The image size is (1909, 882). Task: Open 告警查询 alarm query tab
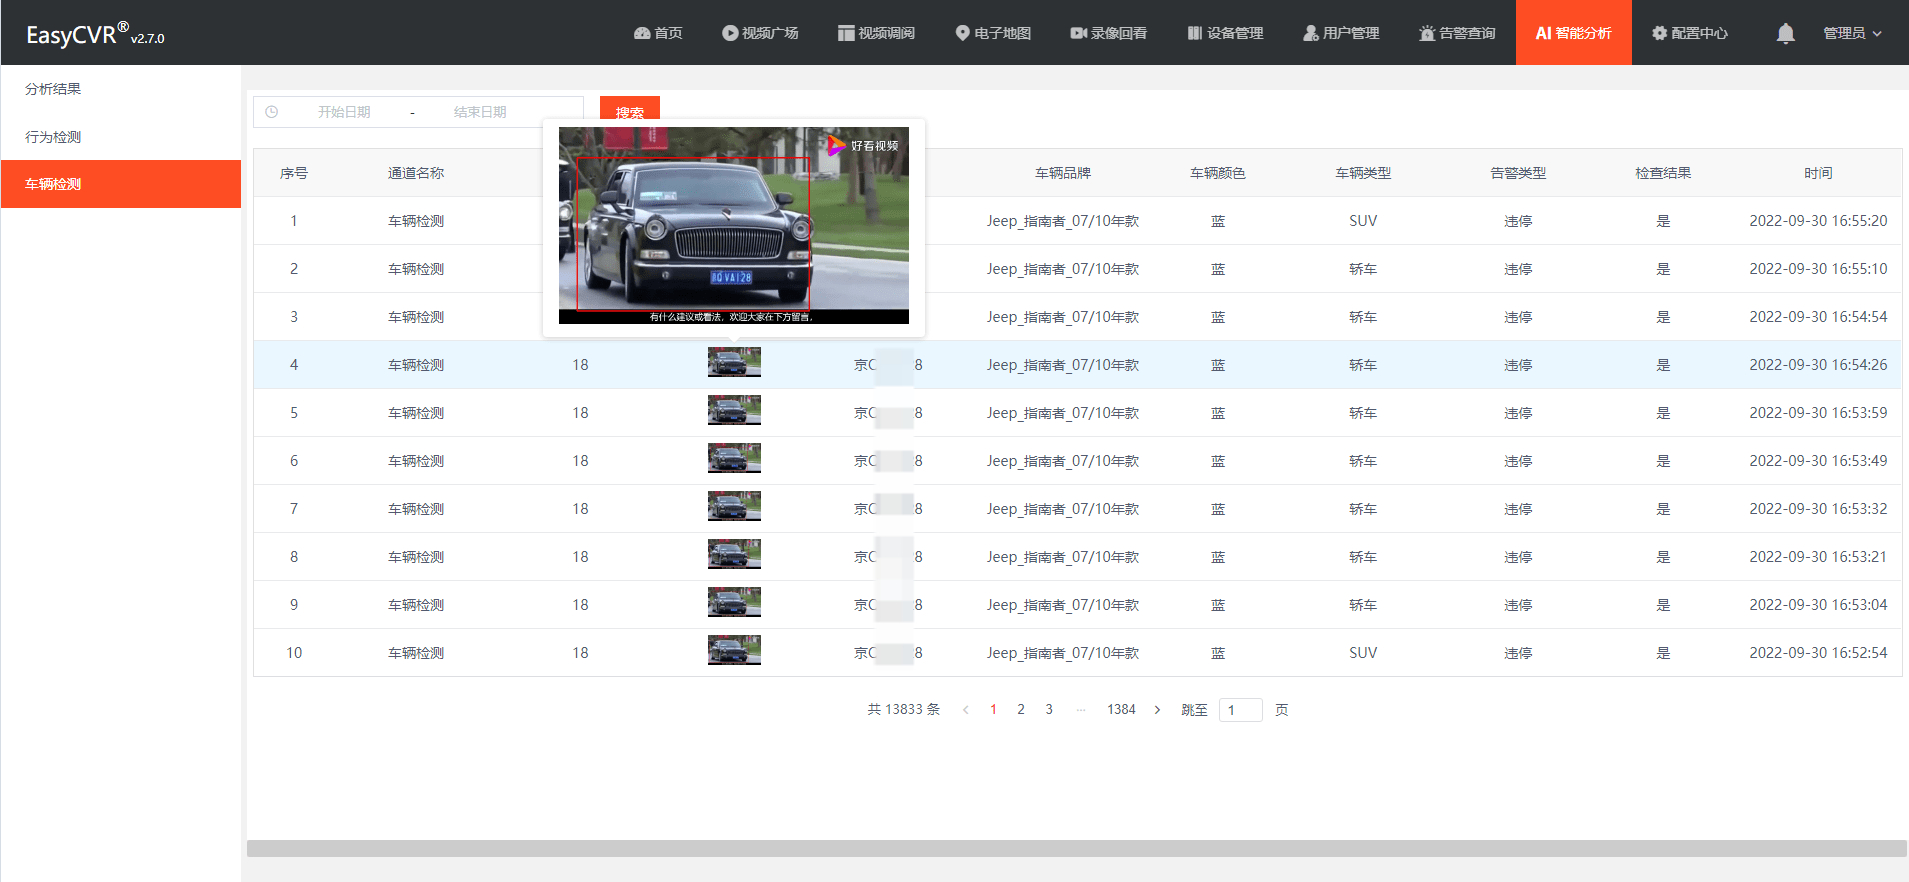1457,33
